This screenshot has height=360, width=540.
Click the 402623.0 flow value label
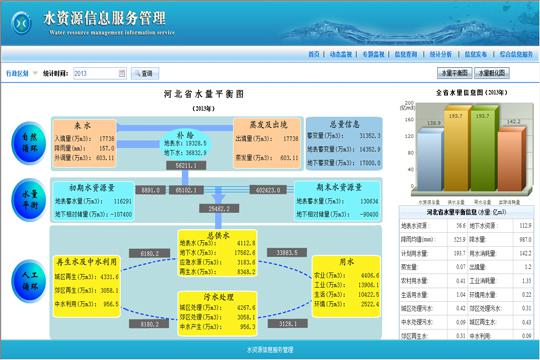268,190
